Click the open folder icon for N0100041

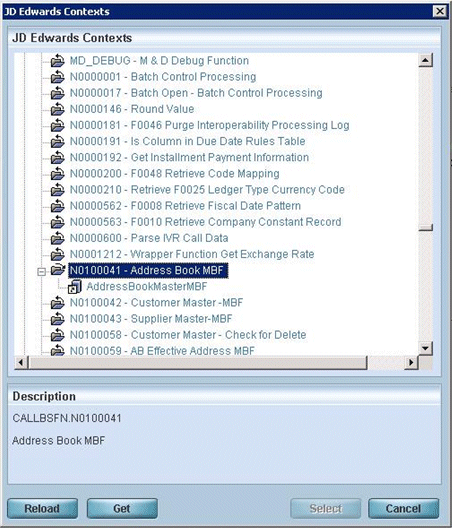tap(58, 270)
